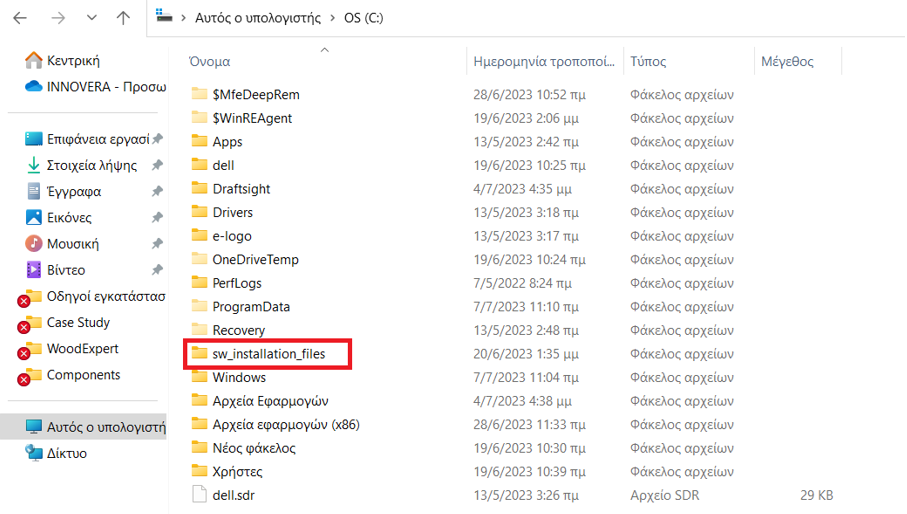Click the Forward navigation arrow
This screenshot has height=514, width=907.
coord(58,18)
